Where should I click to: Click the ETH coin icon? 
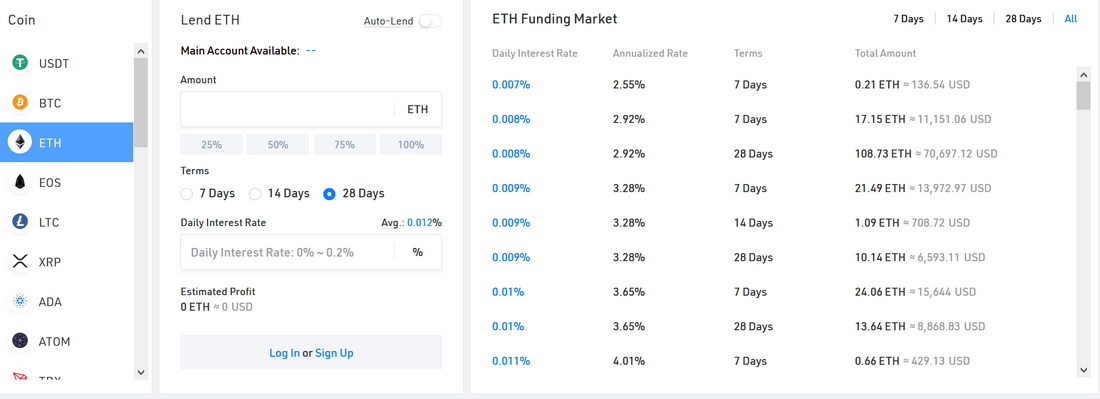click(20, 143)
